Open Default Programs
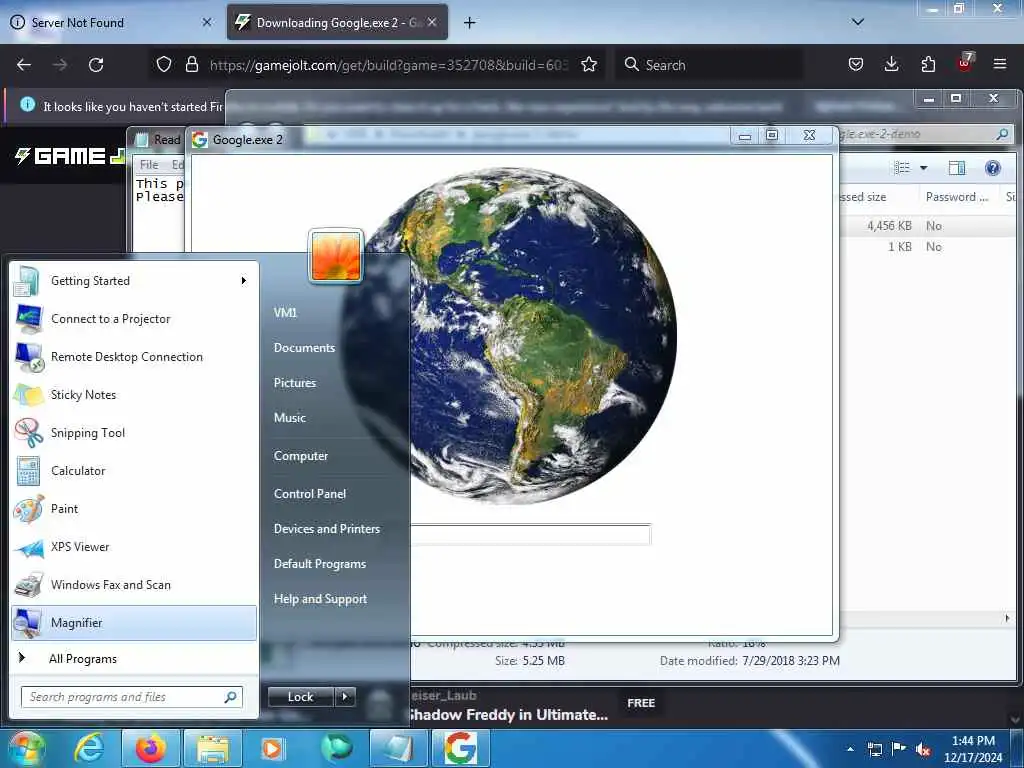Viewport: 1024px width, 768px height. point(319,564)
